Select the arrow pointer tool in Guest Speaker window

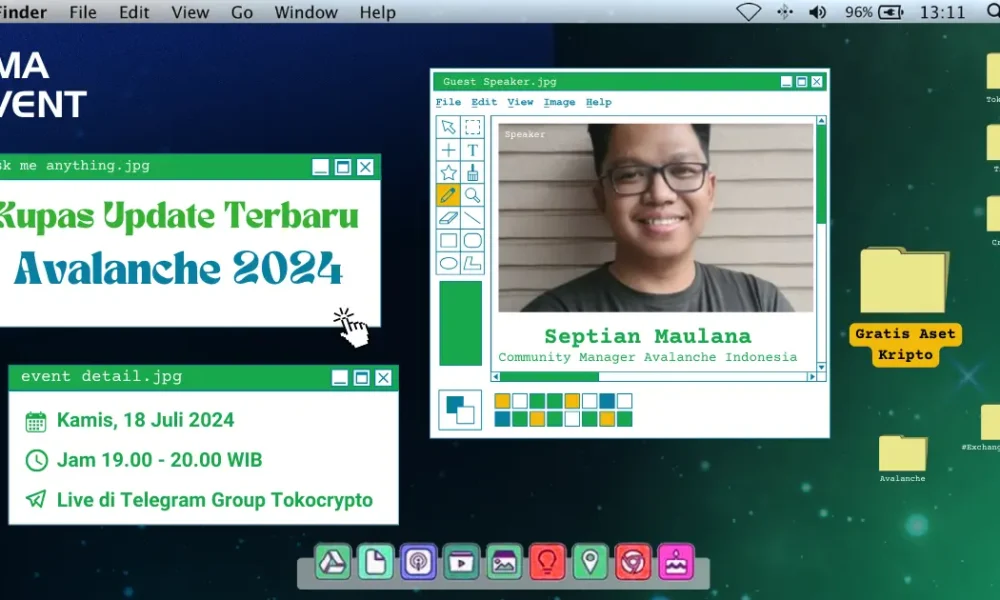pos(448,127)
